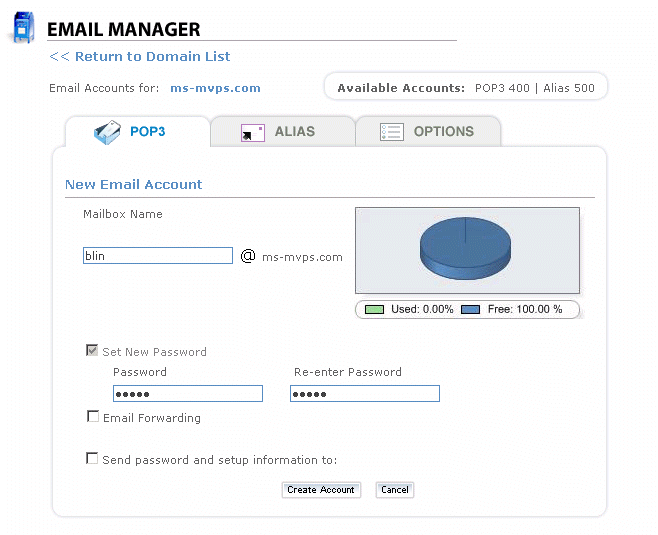The image size is (658, 535).
Task: Click the POP3 mail tray icon
Action: (x=107, y=132)
